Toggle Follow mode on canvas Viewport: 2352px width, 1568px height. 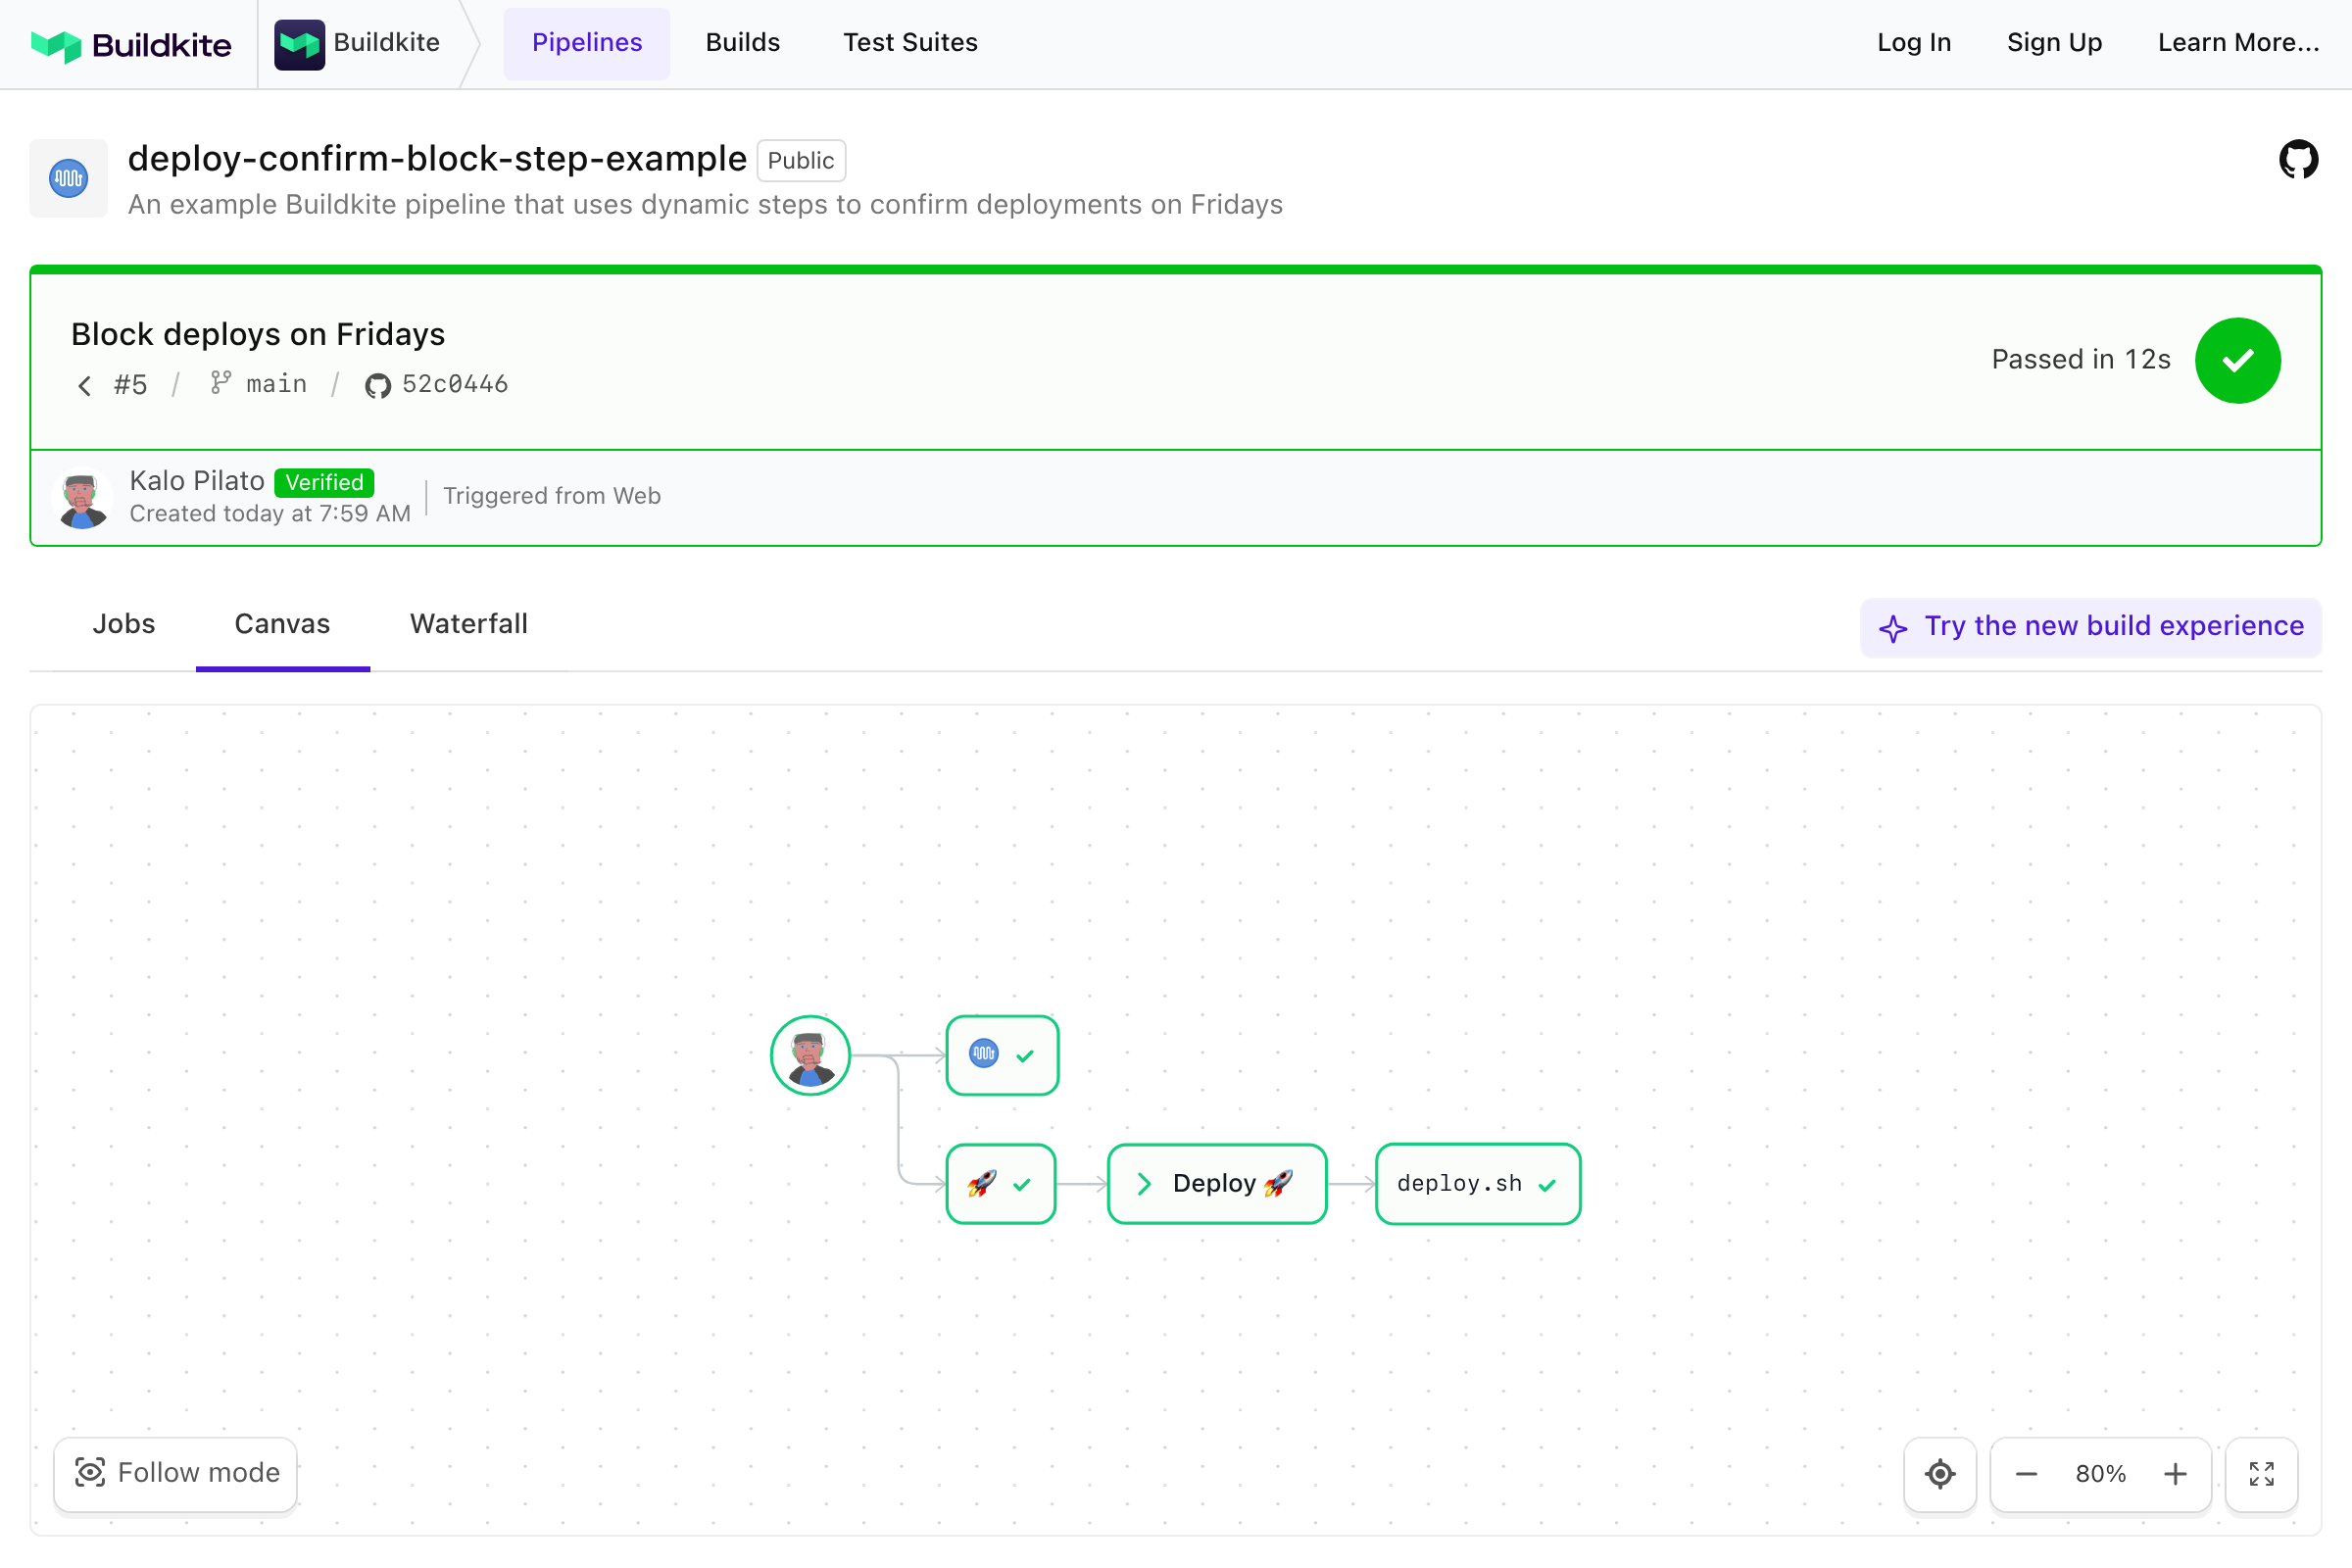[x=176, y=1473]
